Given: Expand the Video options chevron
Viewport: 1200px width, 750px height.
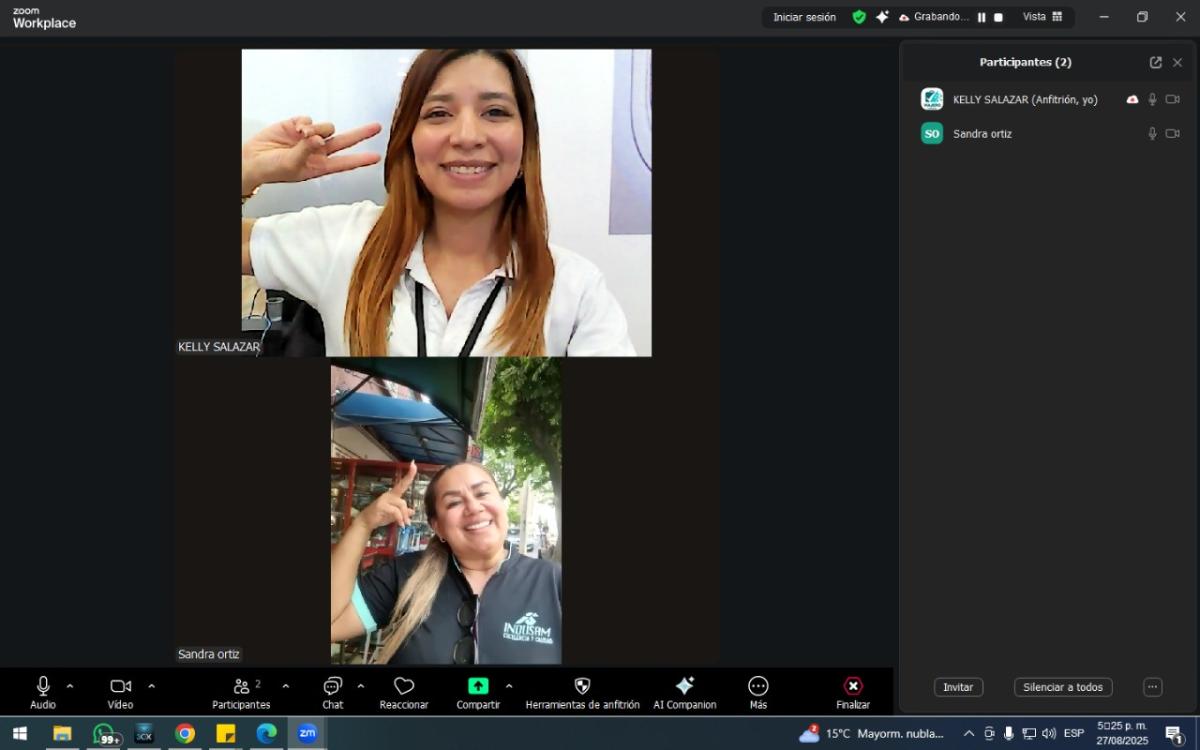Looking at the screenshot, I should tap(152, 686).
